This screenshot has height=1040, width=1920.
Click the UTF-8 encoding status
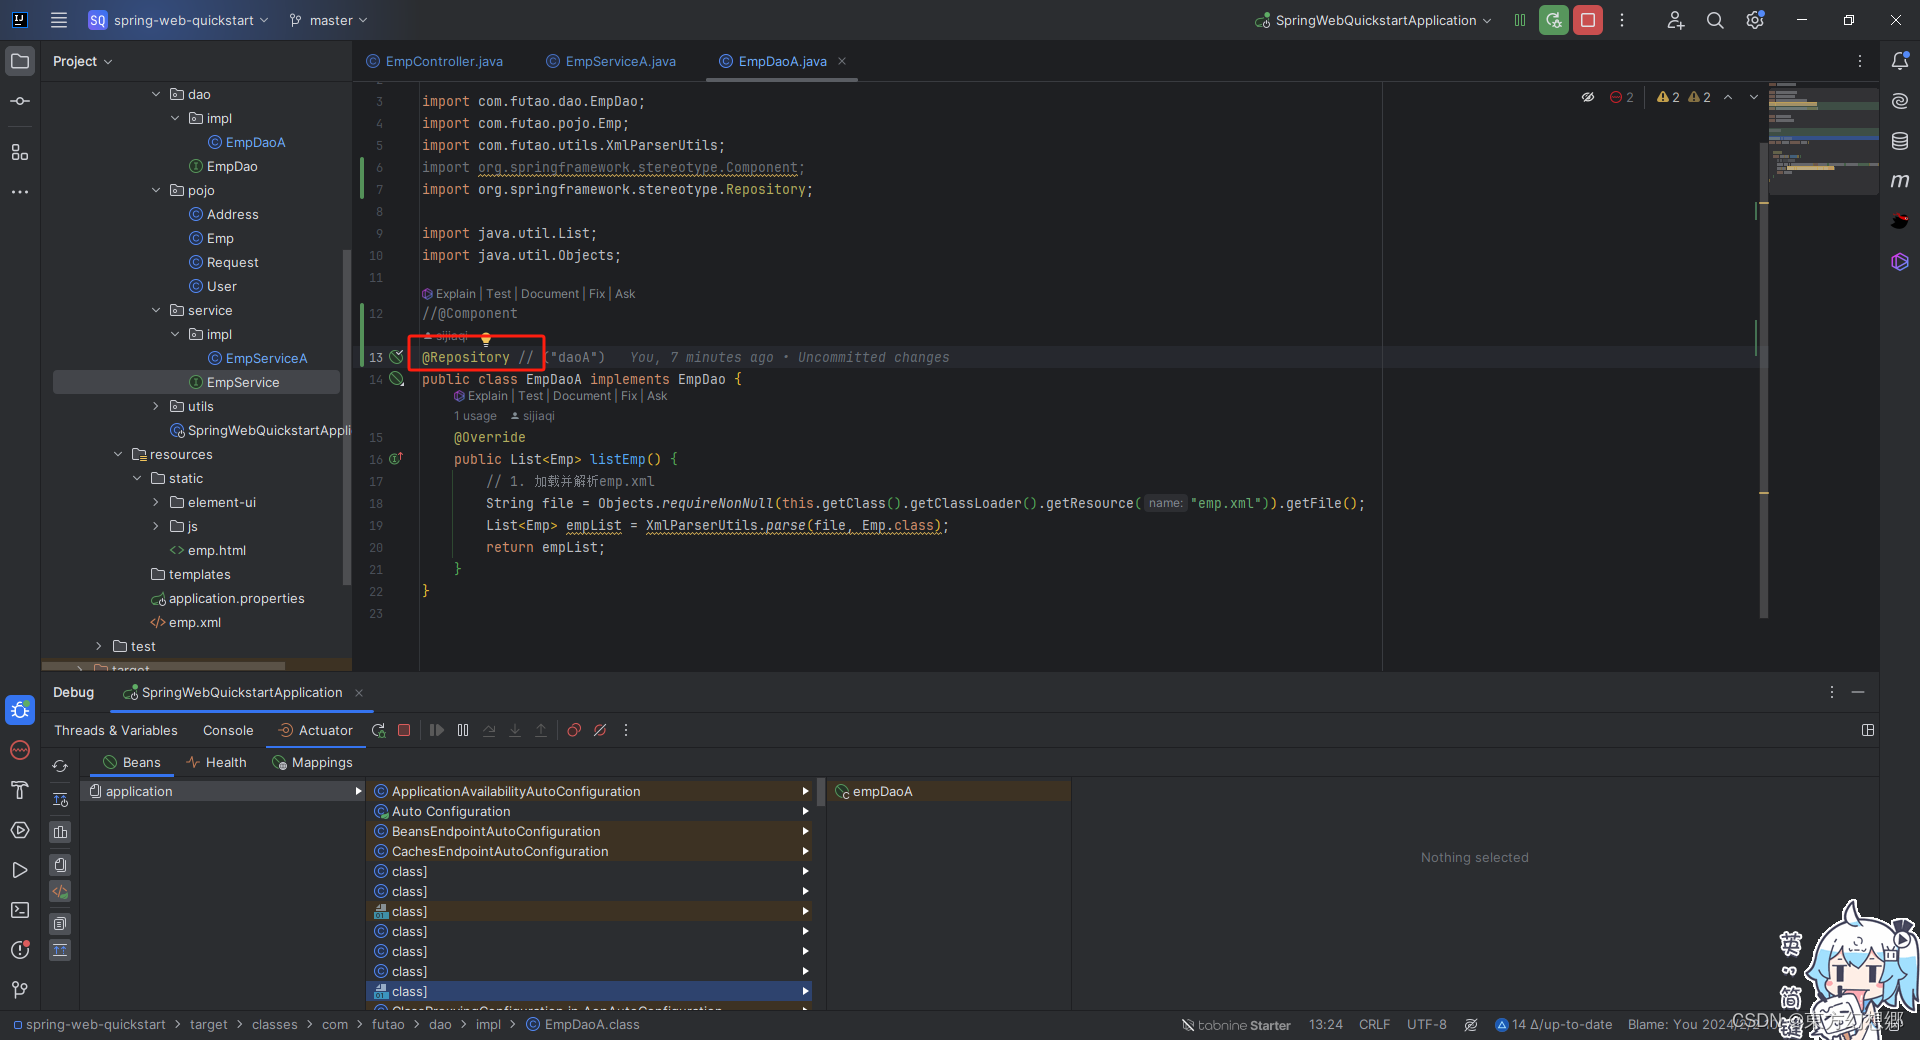click(1426, 1025)
